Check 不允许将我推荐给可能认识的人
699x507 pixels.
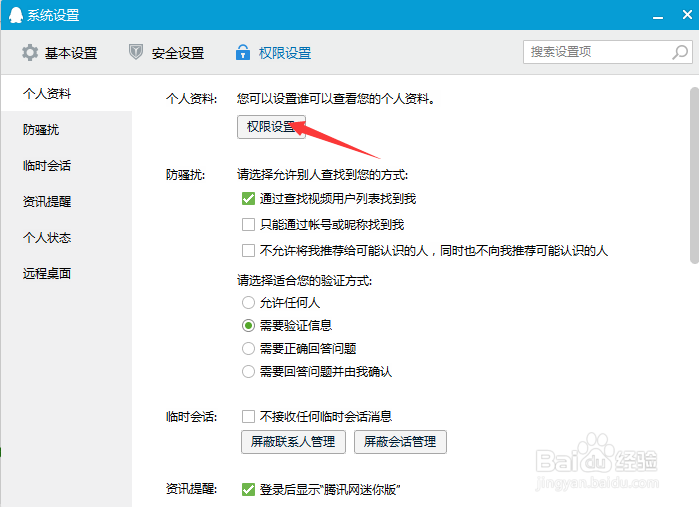[248, 251]
